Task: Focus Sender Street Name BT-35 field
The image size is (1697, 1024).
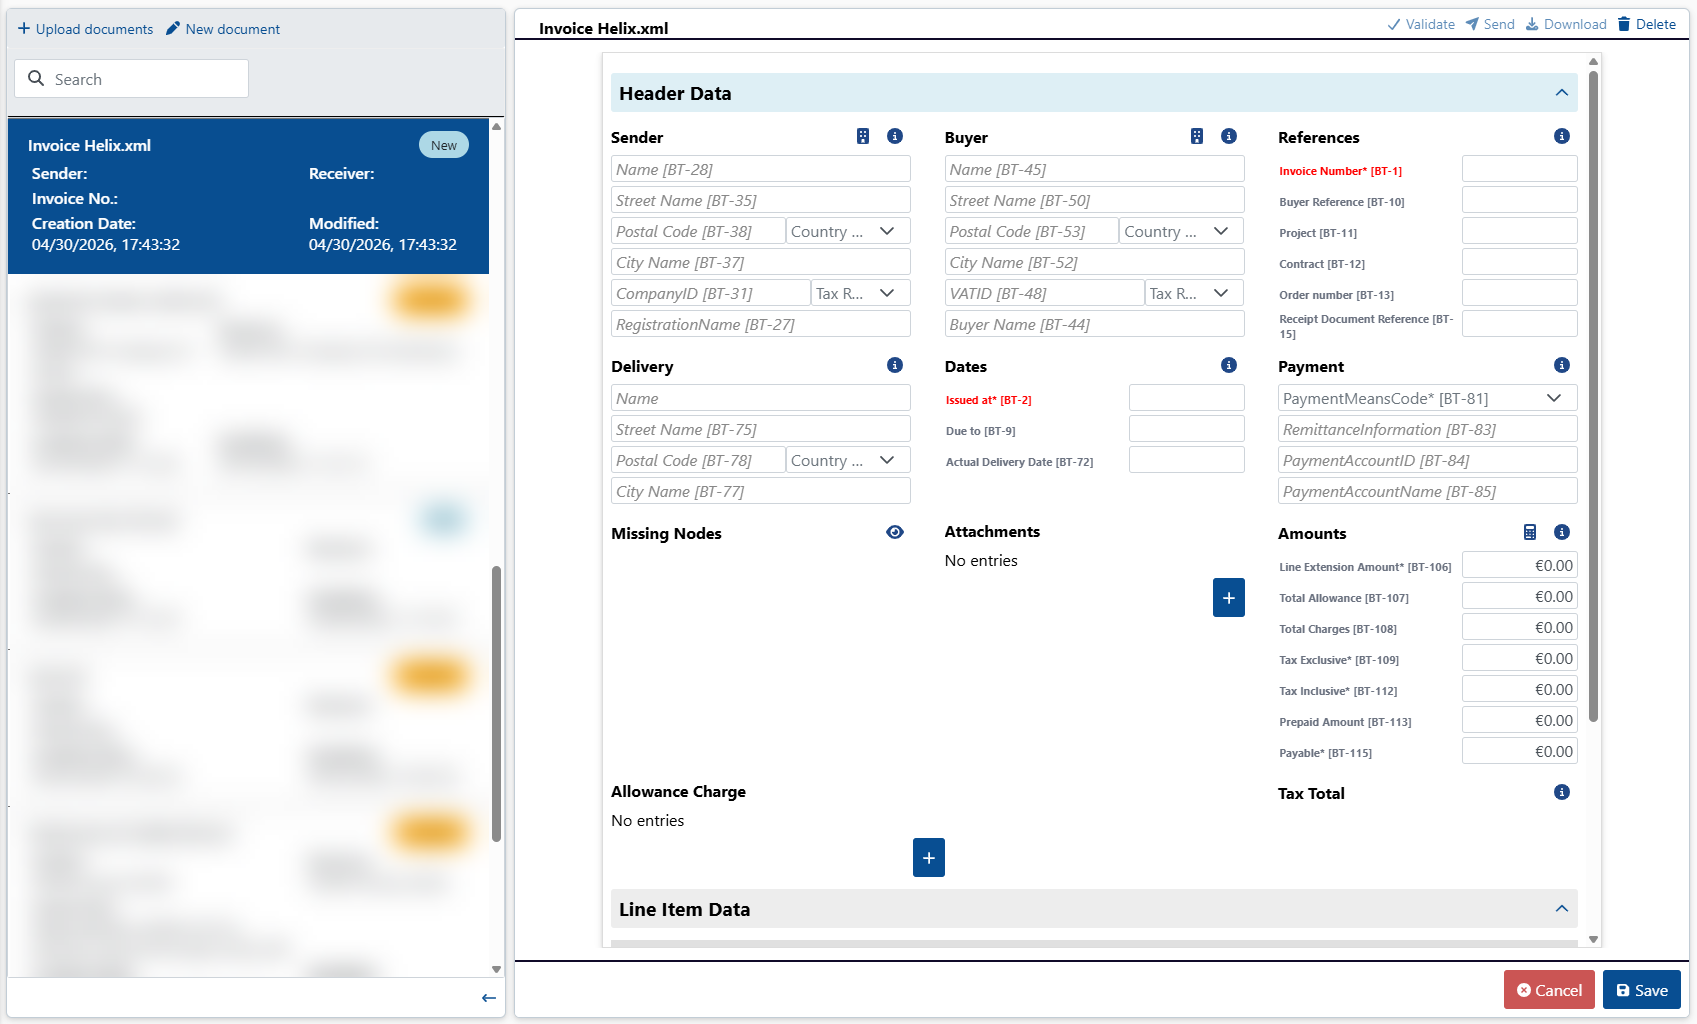Action: click(761, 200)
